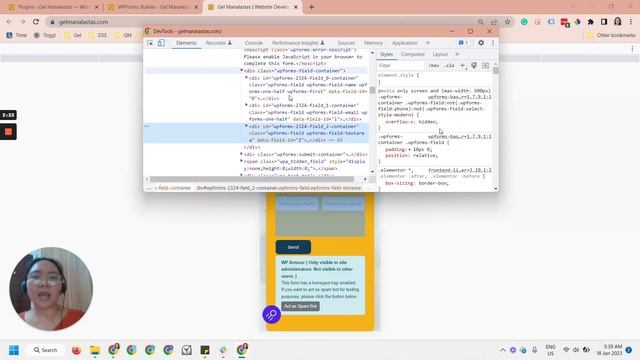Go back in Chrome browser

[x=9, y=22]
